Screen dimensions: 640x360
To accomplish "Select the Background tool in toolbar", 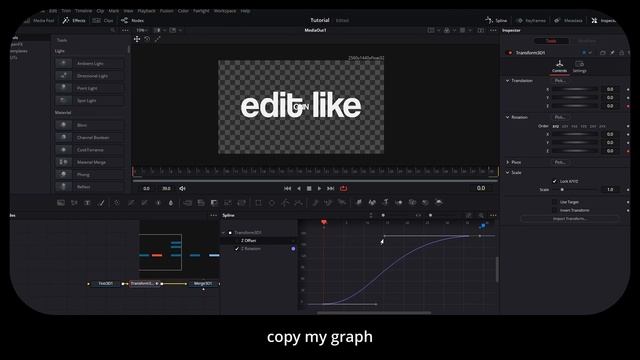I will (61, 202).
